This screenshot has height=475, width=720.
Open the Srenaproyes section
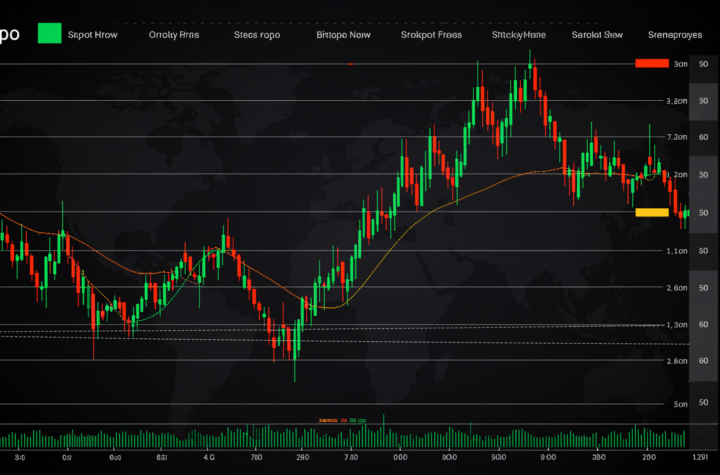[675, 35]
